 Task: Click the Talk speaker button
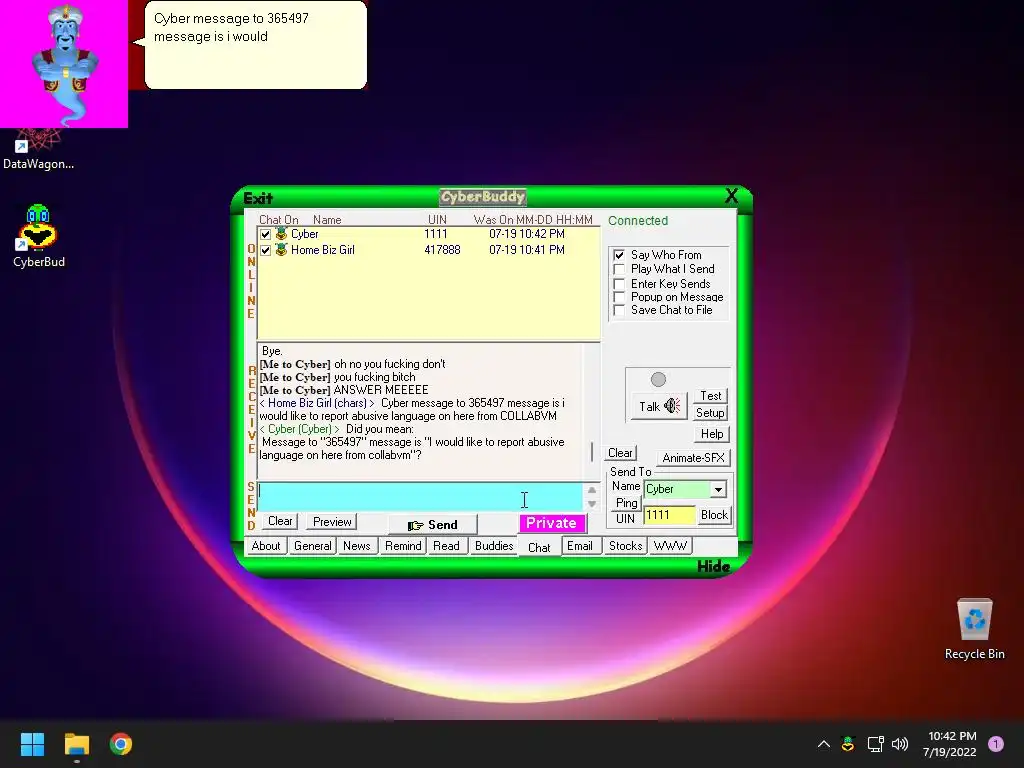(x=660, y=406)
